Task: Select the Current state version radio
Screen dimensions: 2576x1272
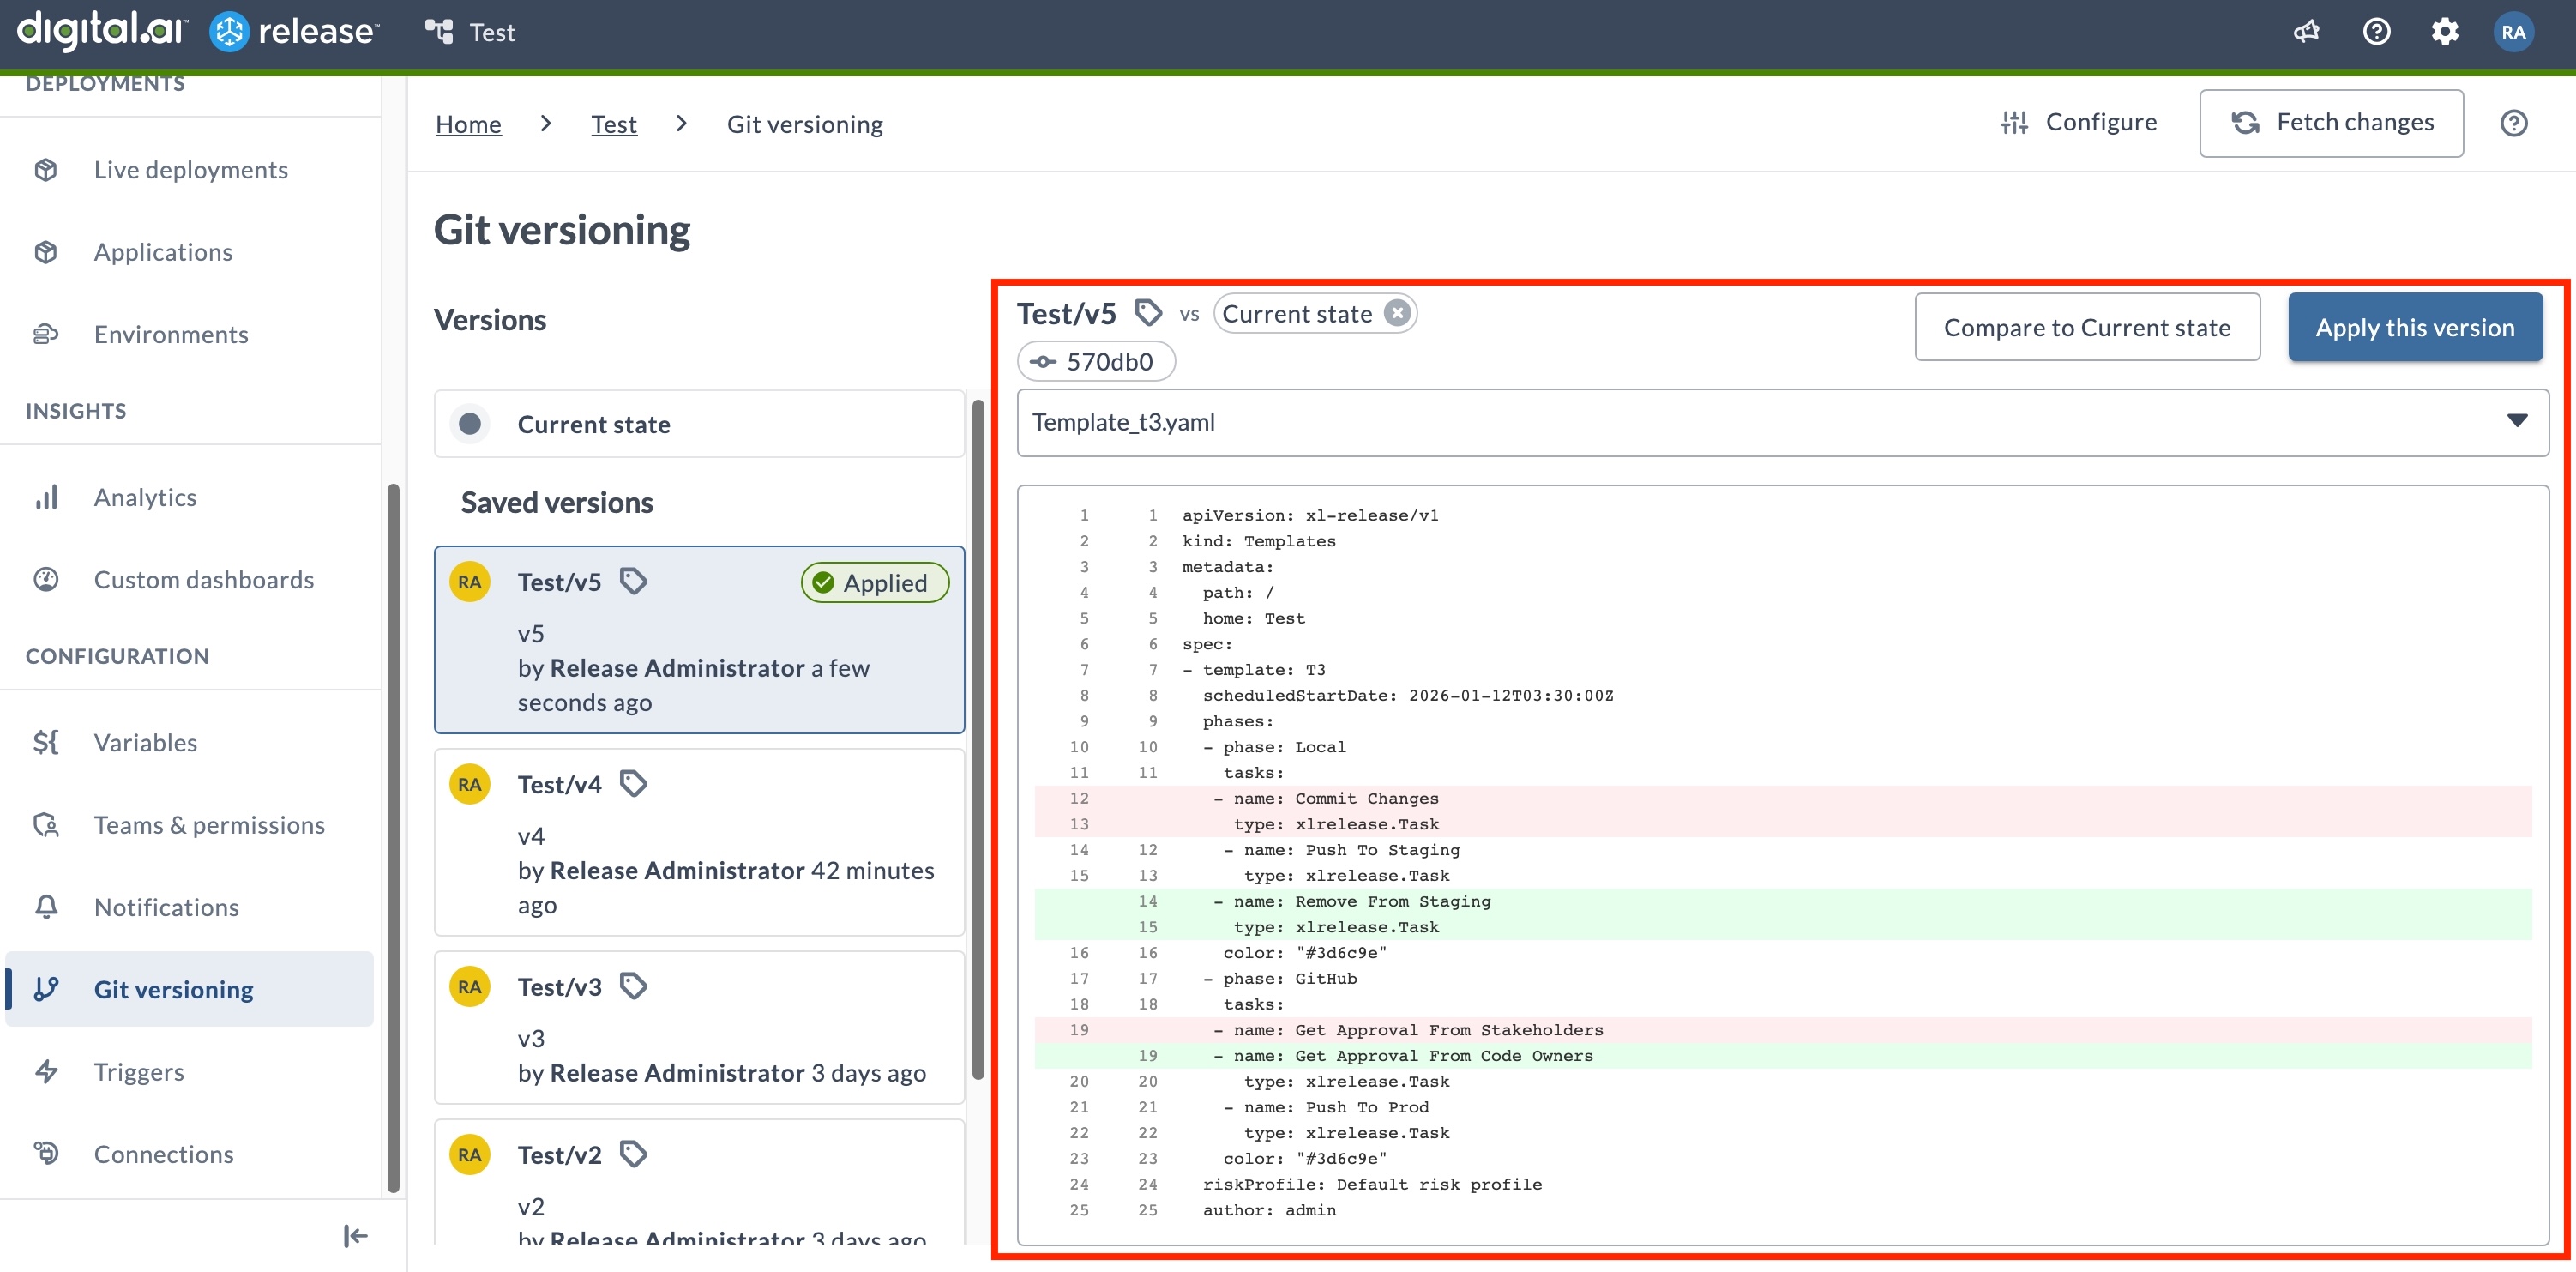Action: click(470, 423)
